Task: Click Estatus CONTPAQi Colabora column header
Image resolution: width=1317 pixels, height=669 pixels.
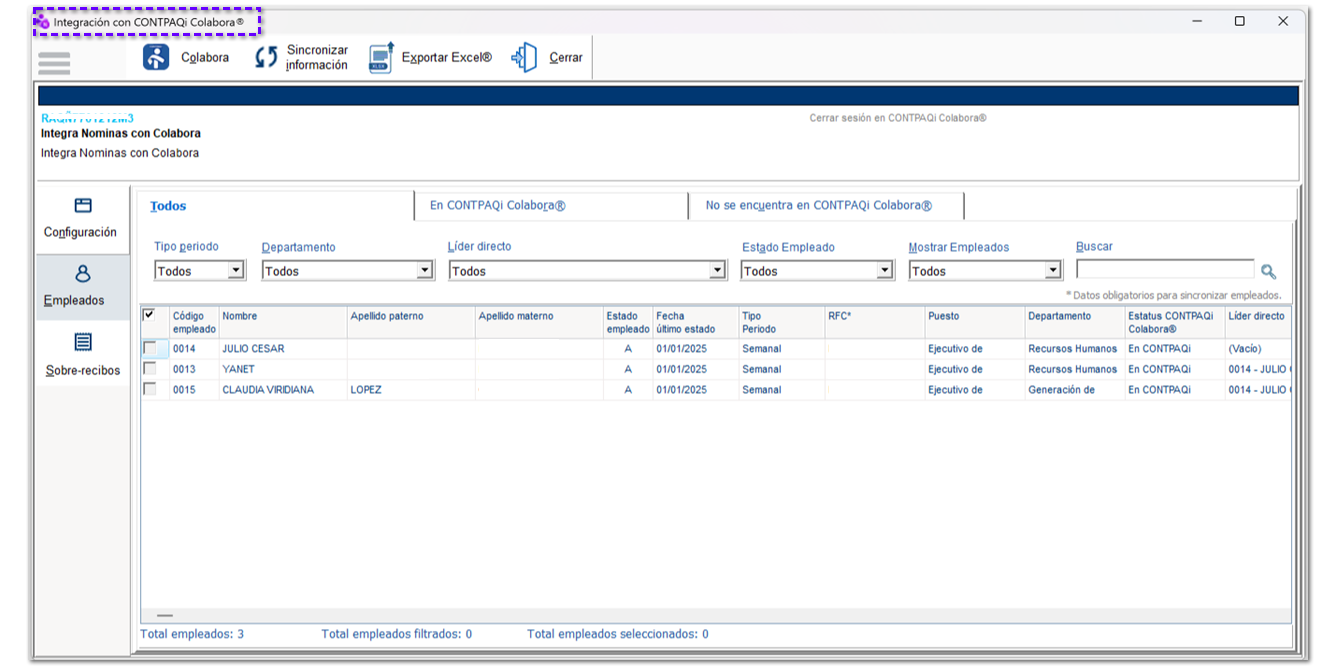Action: 1175,322
